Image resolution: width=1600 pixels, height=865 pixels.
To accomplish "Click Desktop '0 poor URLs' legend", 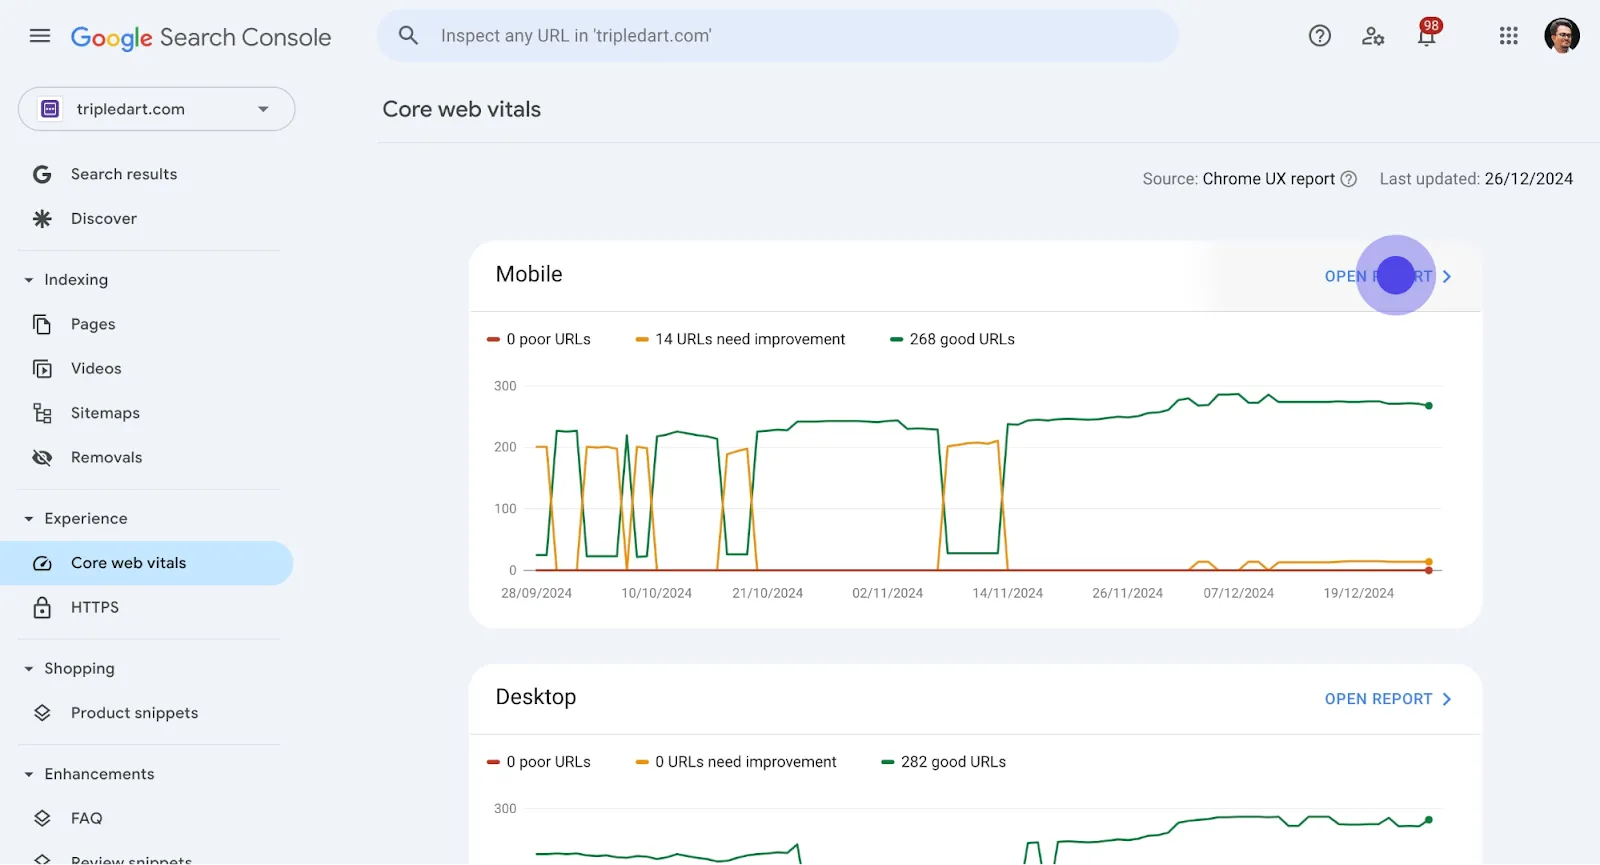I will click(x=539, y=762).
